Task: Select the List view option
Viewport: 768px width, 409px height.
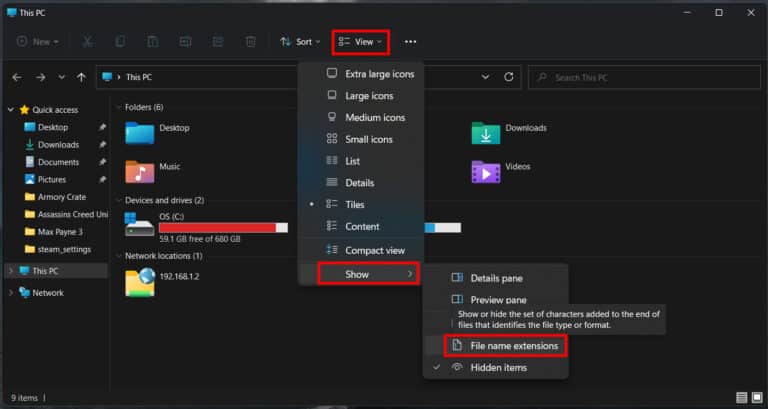Action: 361,161
